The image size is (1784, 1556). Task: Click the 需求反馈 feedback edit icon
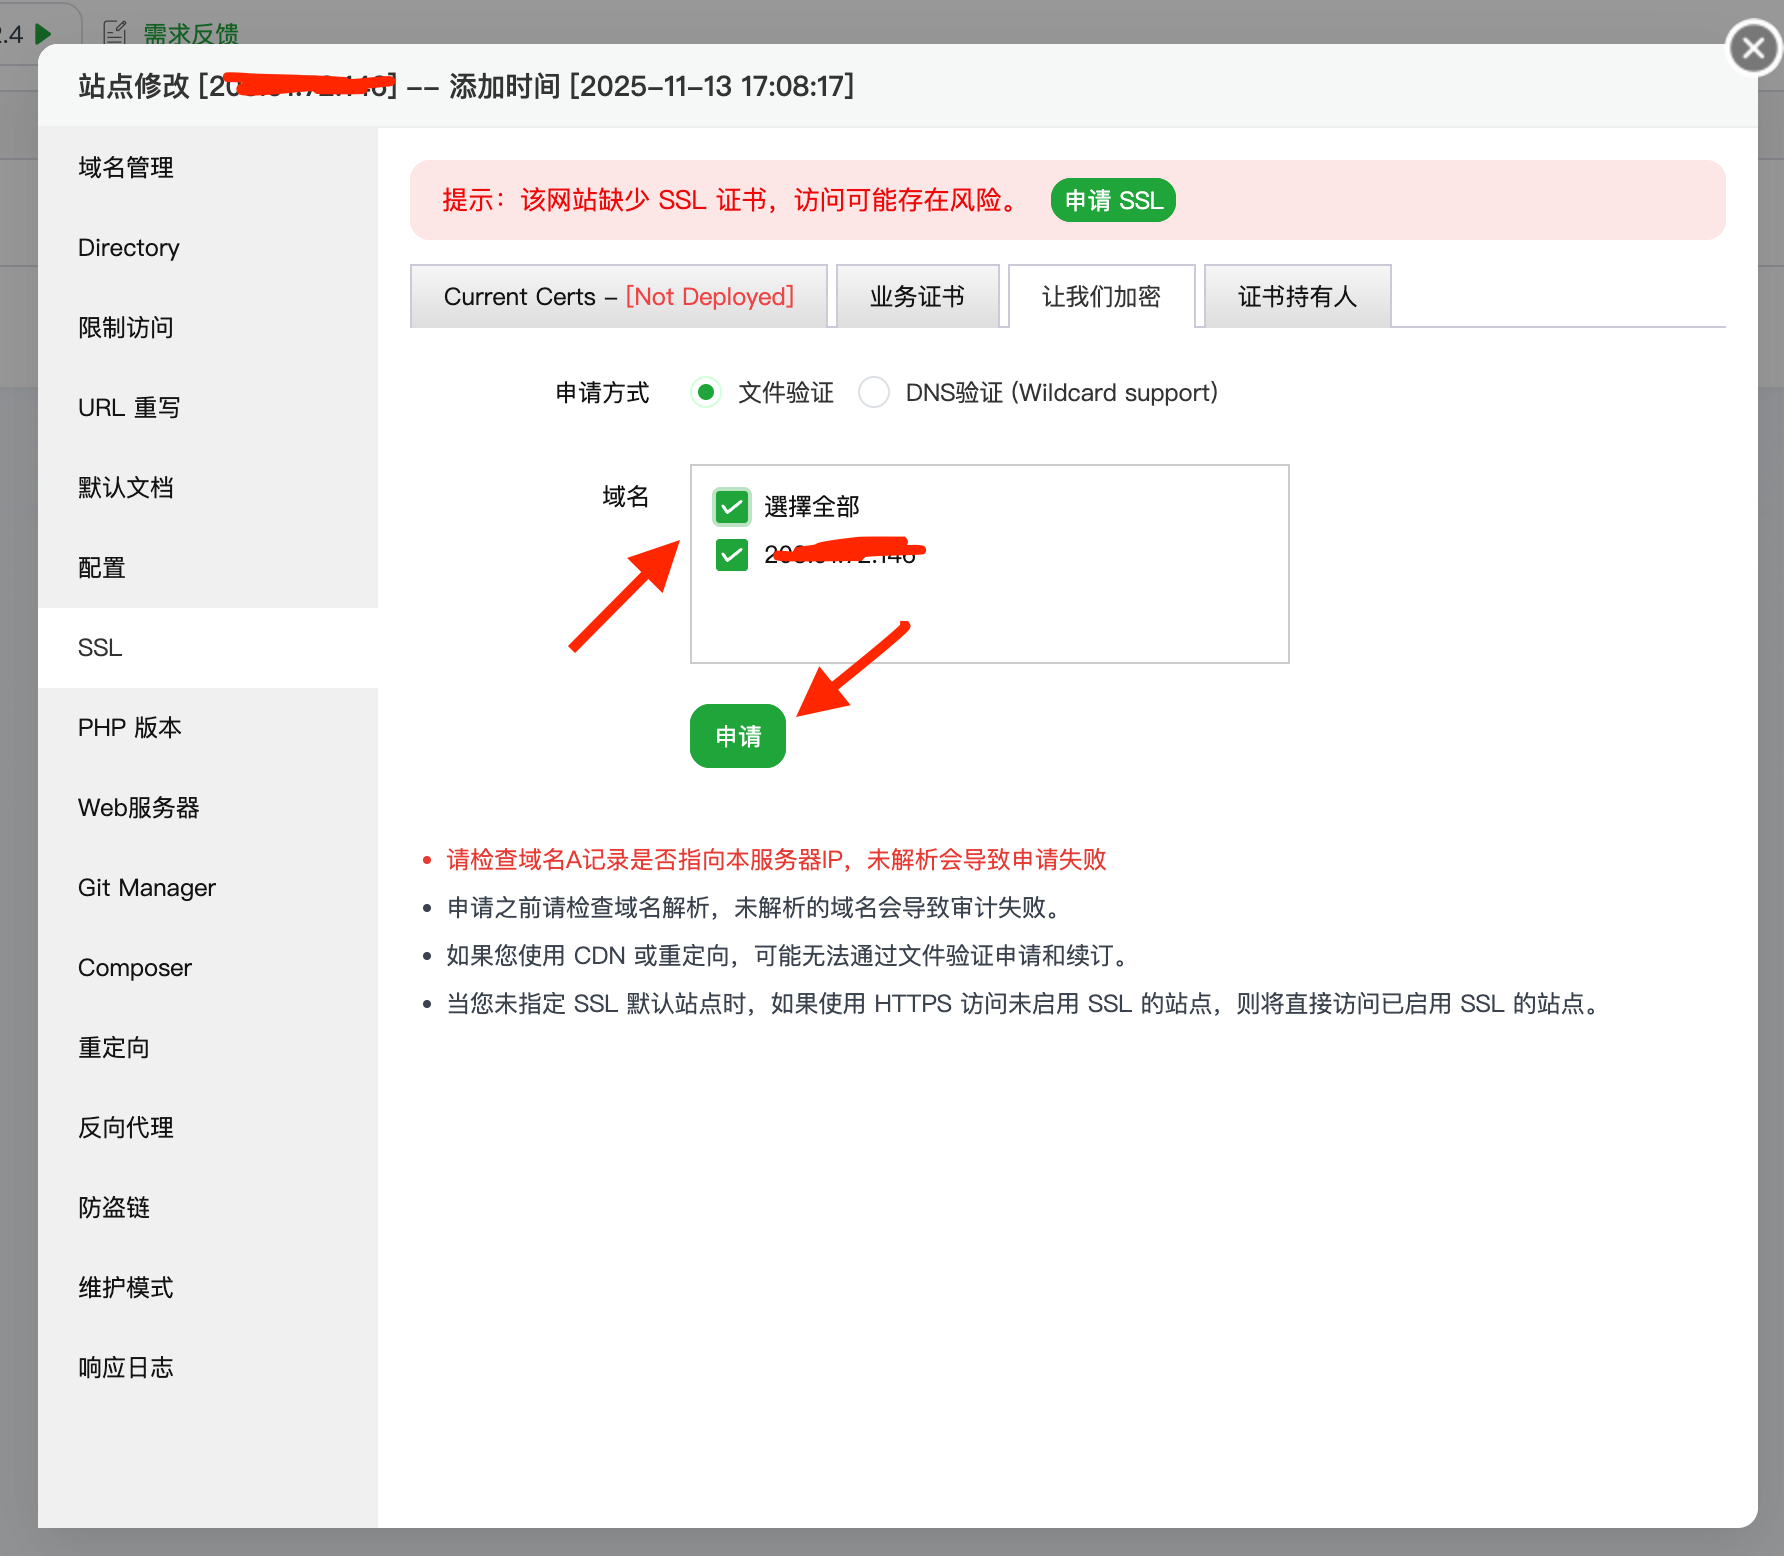coord(116,33)
